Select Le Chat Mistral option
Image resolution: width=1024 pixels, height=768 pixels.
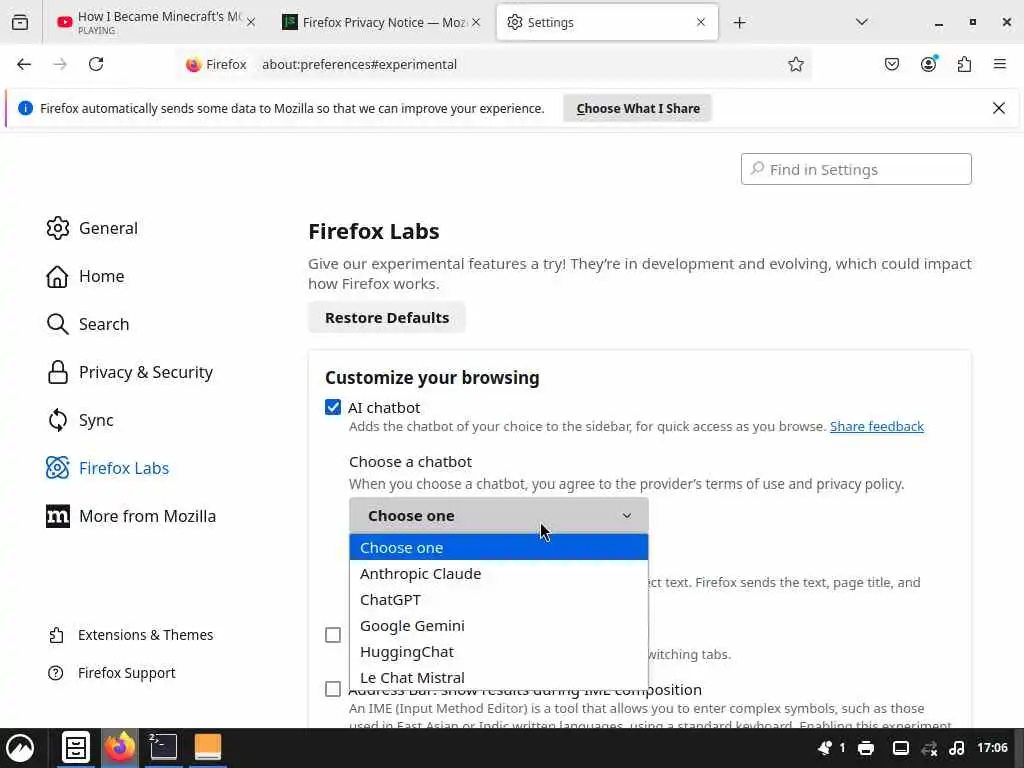499,678
